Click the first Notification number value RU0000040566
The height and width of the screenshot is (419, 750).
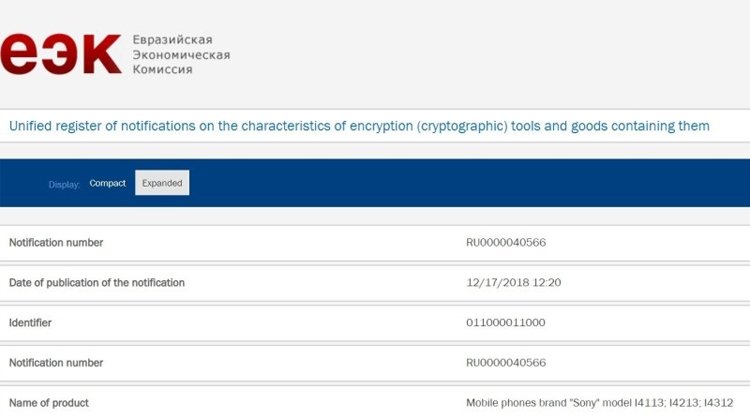click(506, 243)
